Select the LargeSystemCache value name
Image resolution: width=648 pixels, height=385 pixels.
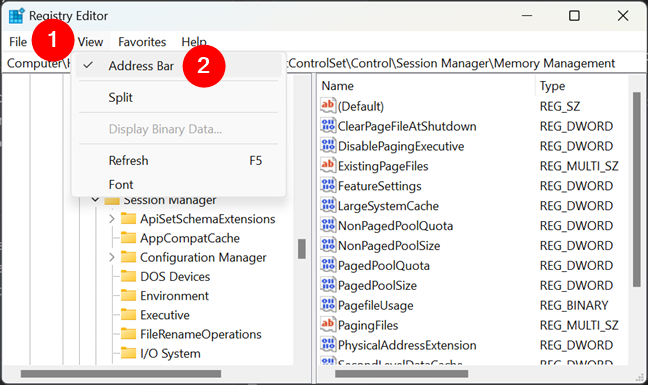[388, 206]
